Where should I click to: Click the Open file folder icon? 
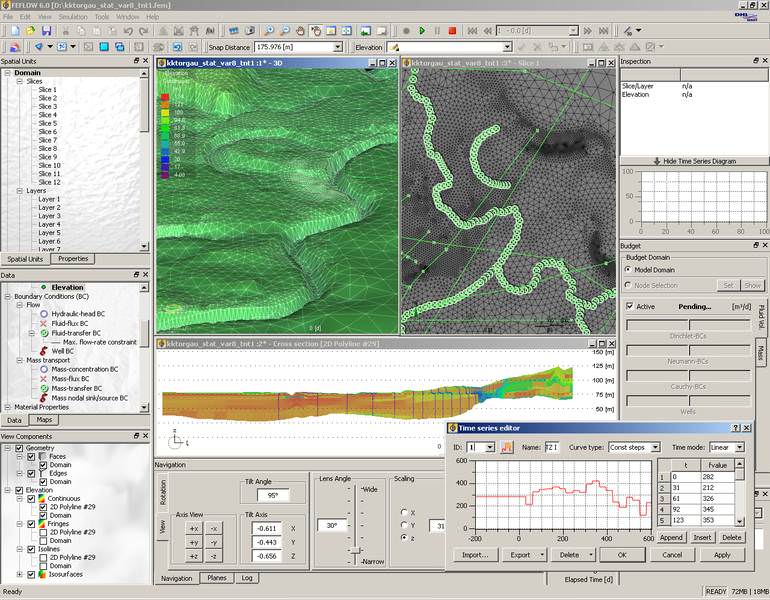click(31, 31)
